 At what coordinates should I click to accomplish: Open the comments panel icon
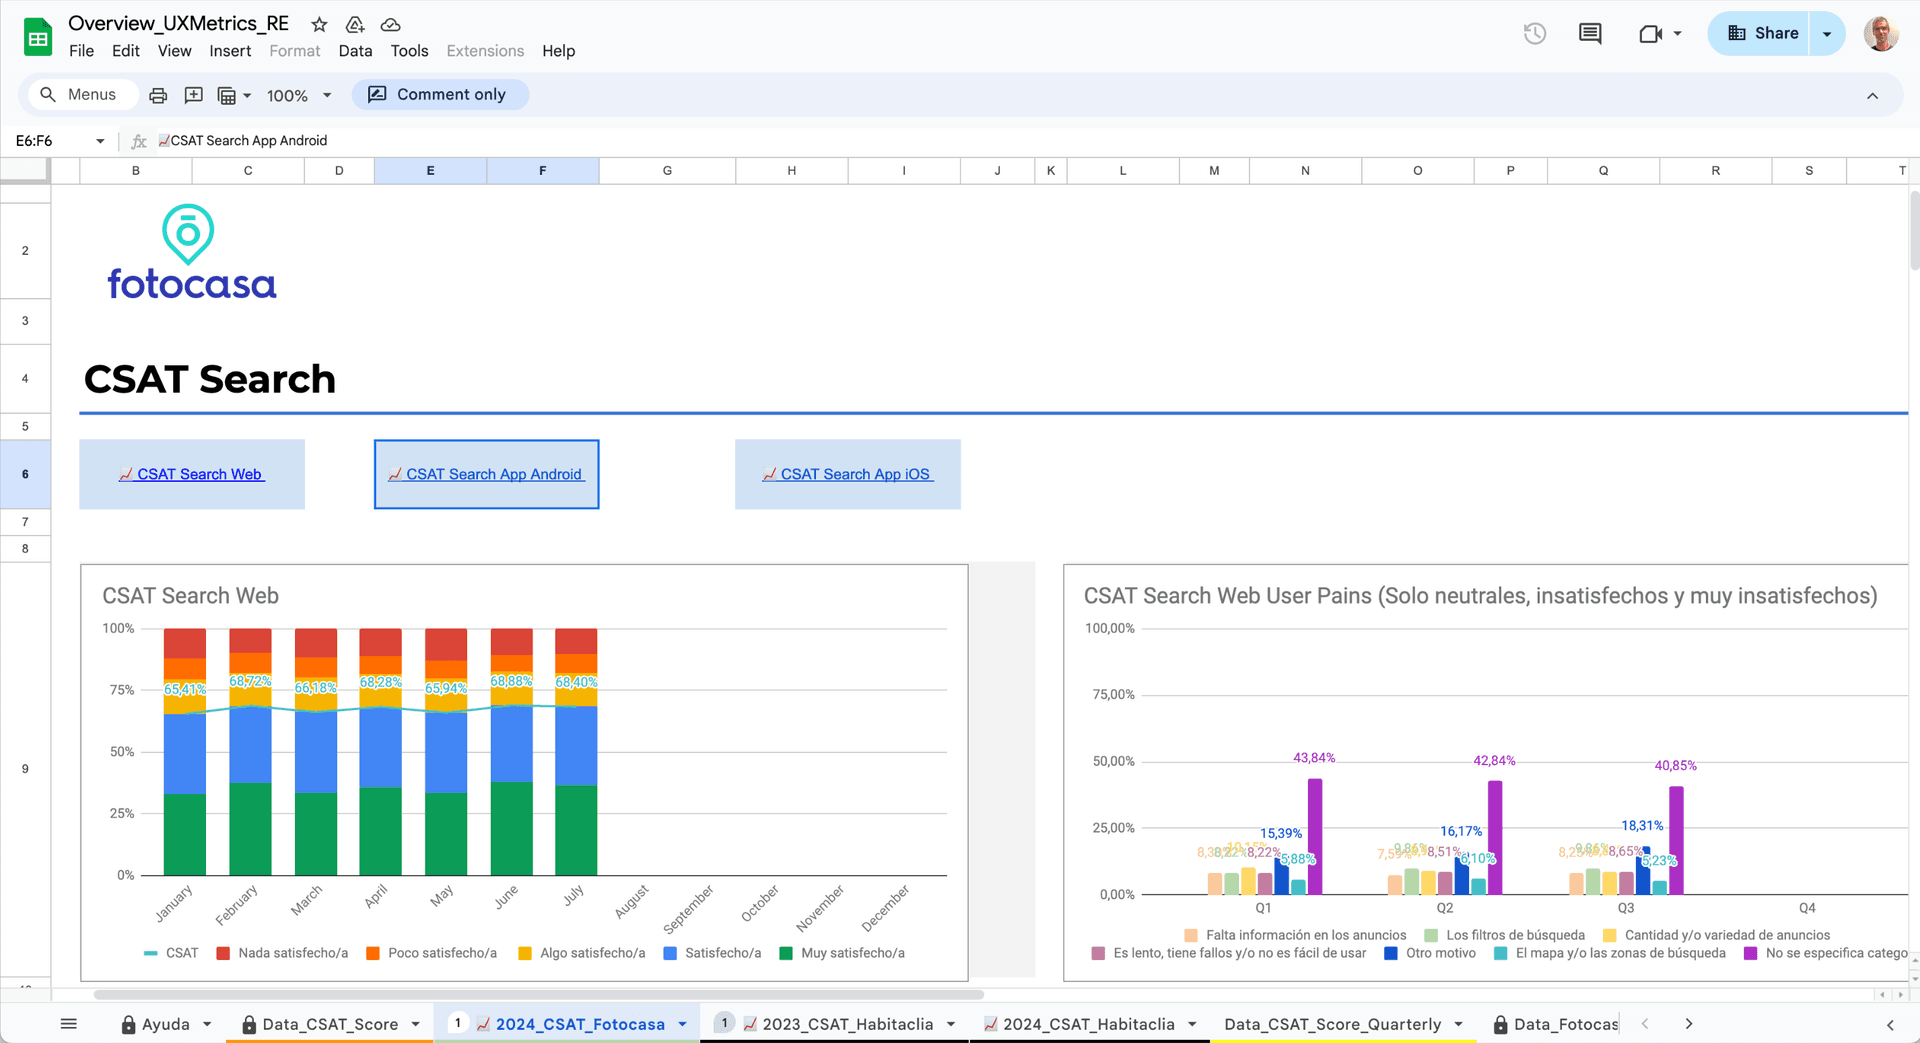point(1590,34)
